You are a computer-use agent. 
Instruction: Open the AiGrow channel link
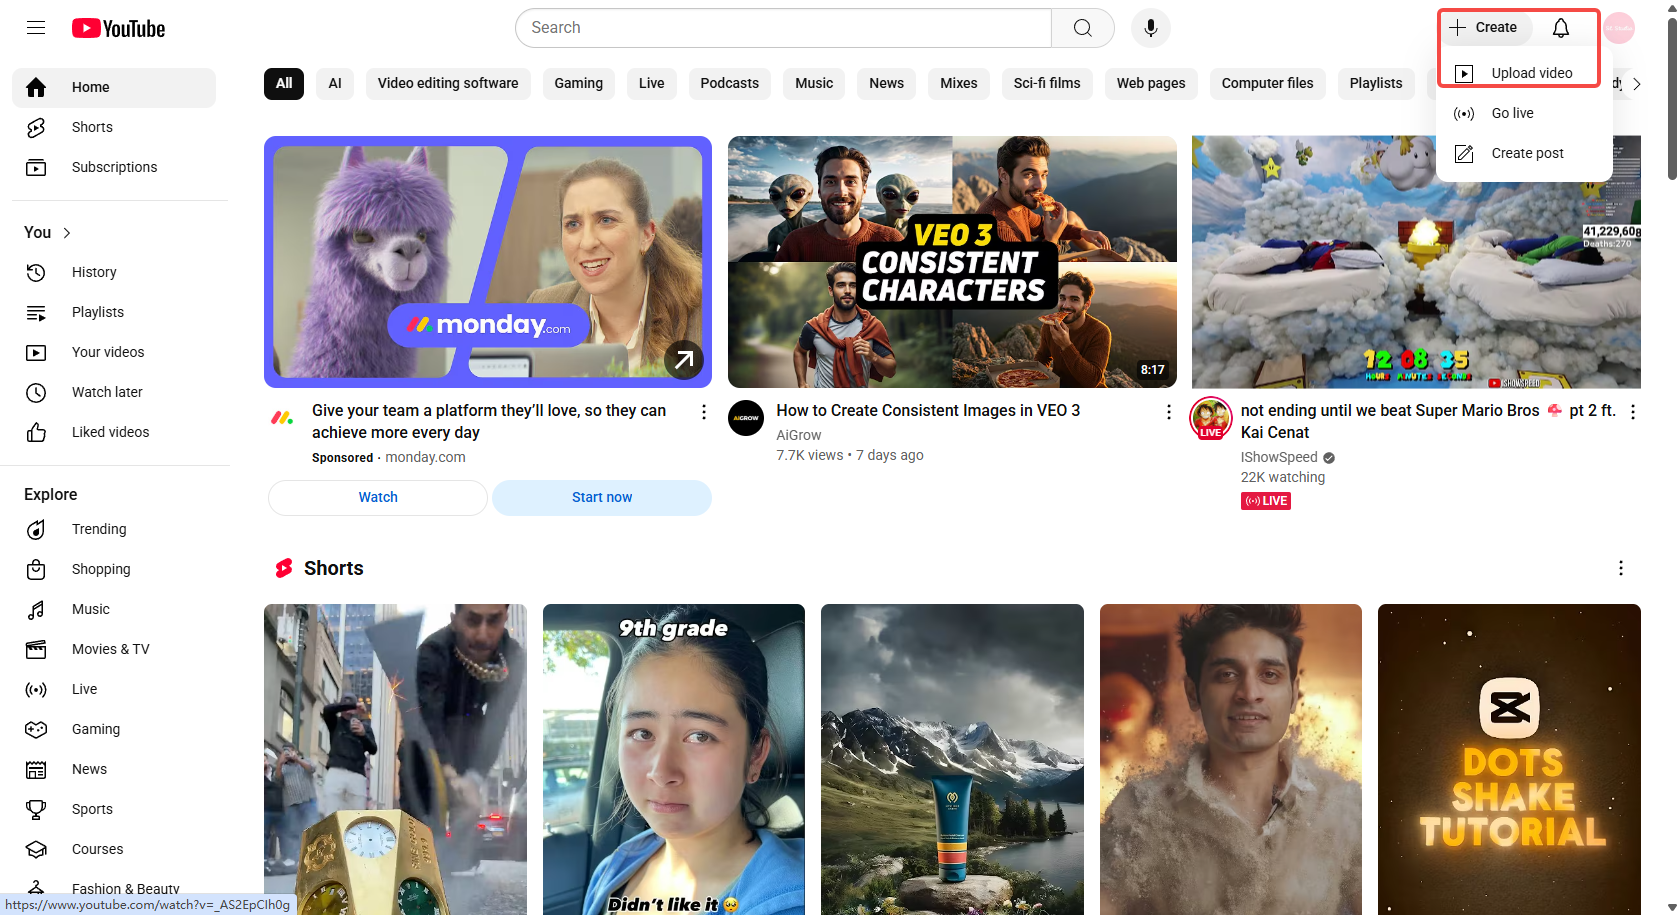[x=799, y=435]
